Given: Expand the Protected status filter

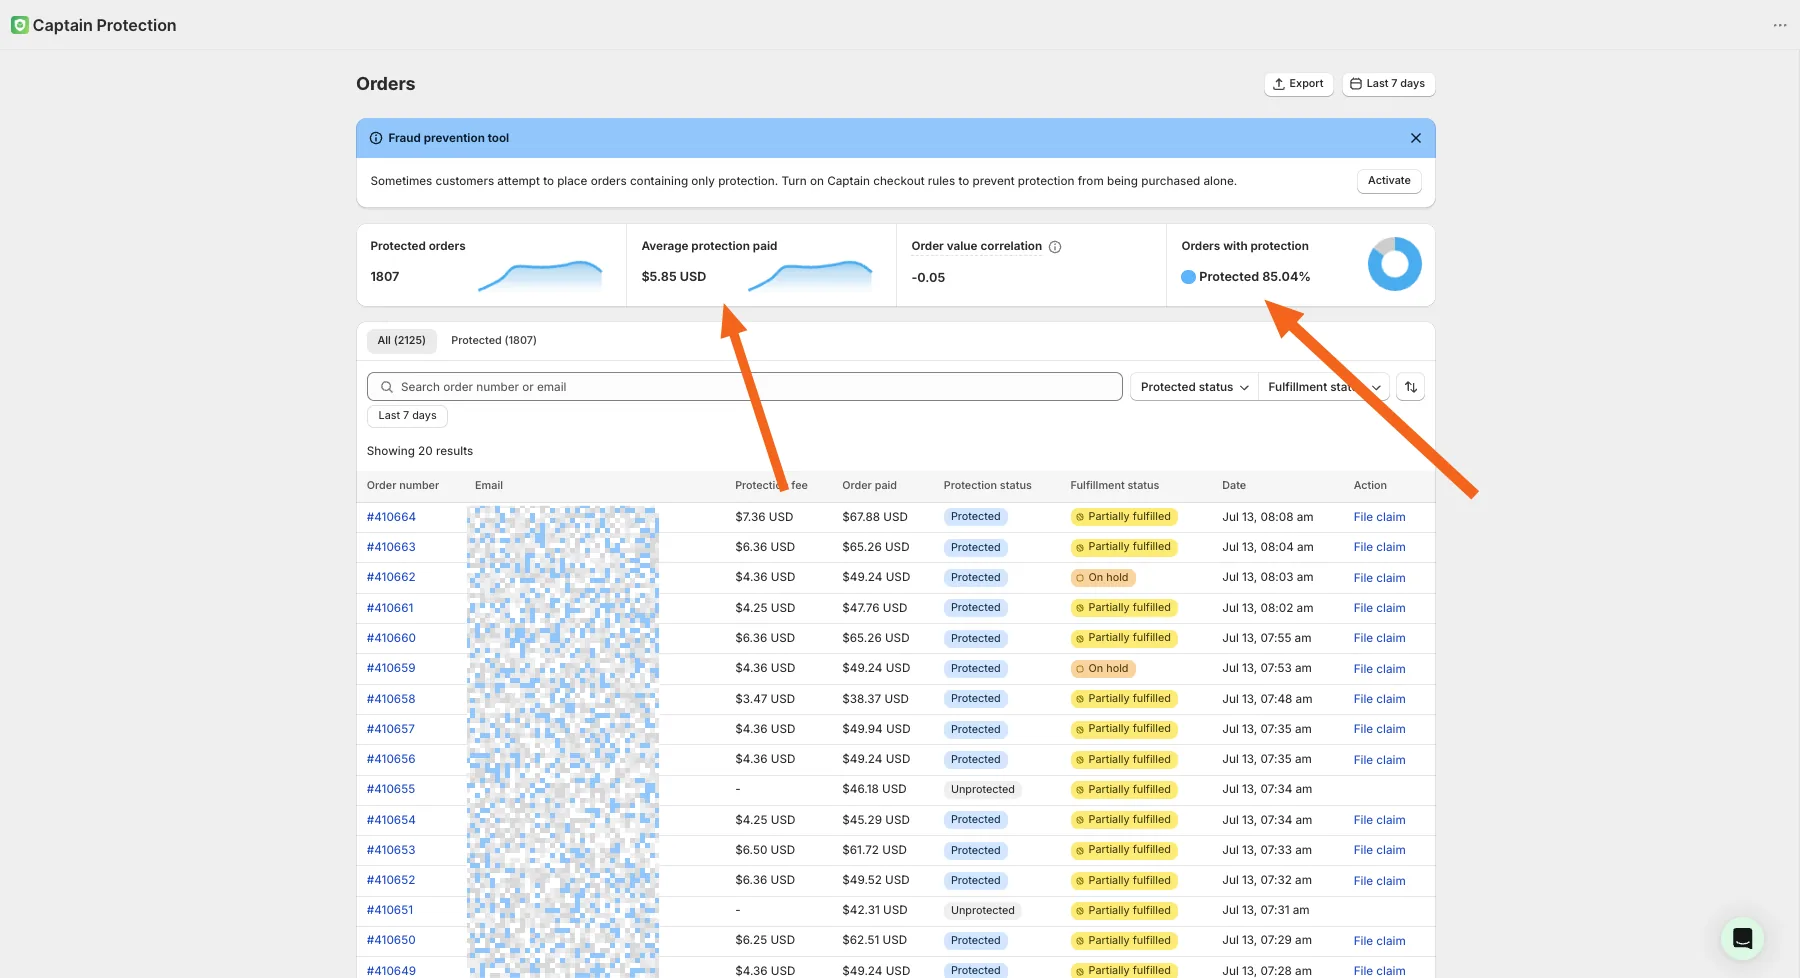Looking at the screenshot, I should [1194, 387].
